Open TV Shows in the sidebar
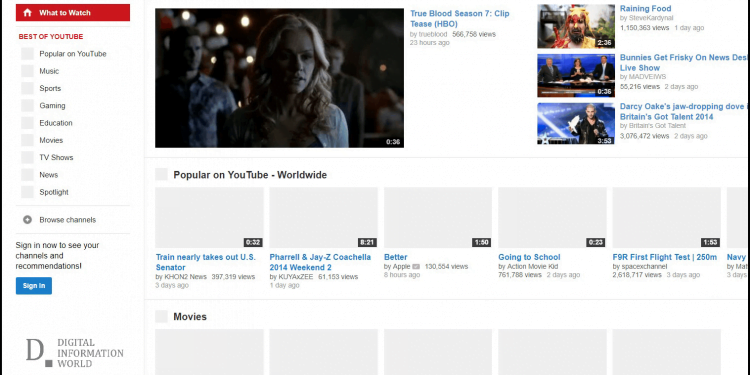The image size is (750, 375). coord(56,157)
